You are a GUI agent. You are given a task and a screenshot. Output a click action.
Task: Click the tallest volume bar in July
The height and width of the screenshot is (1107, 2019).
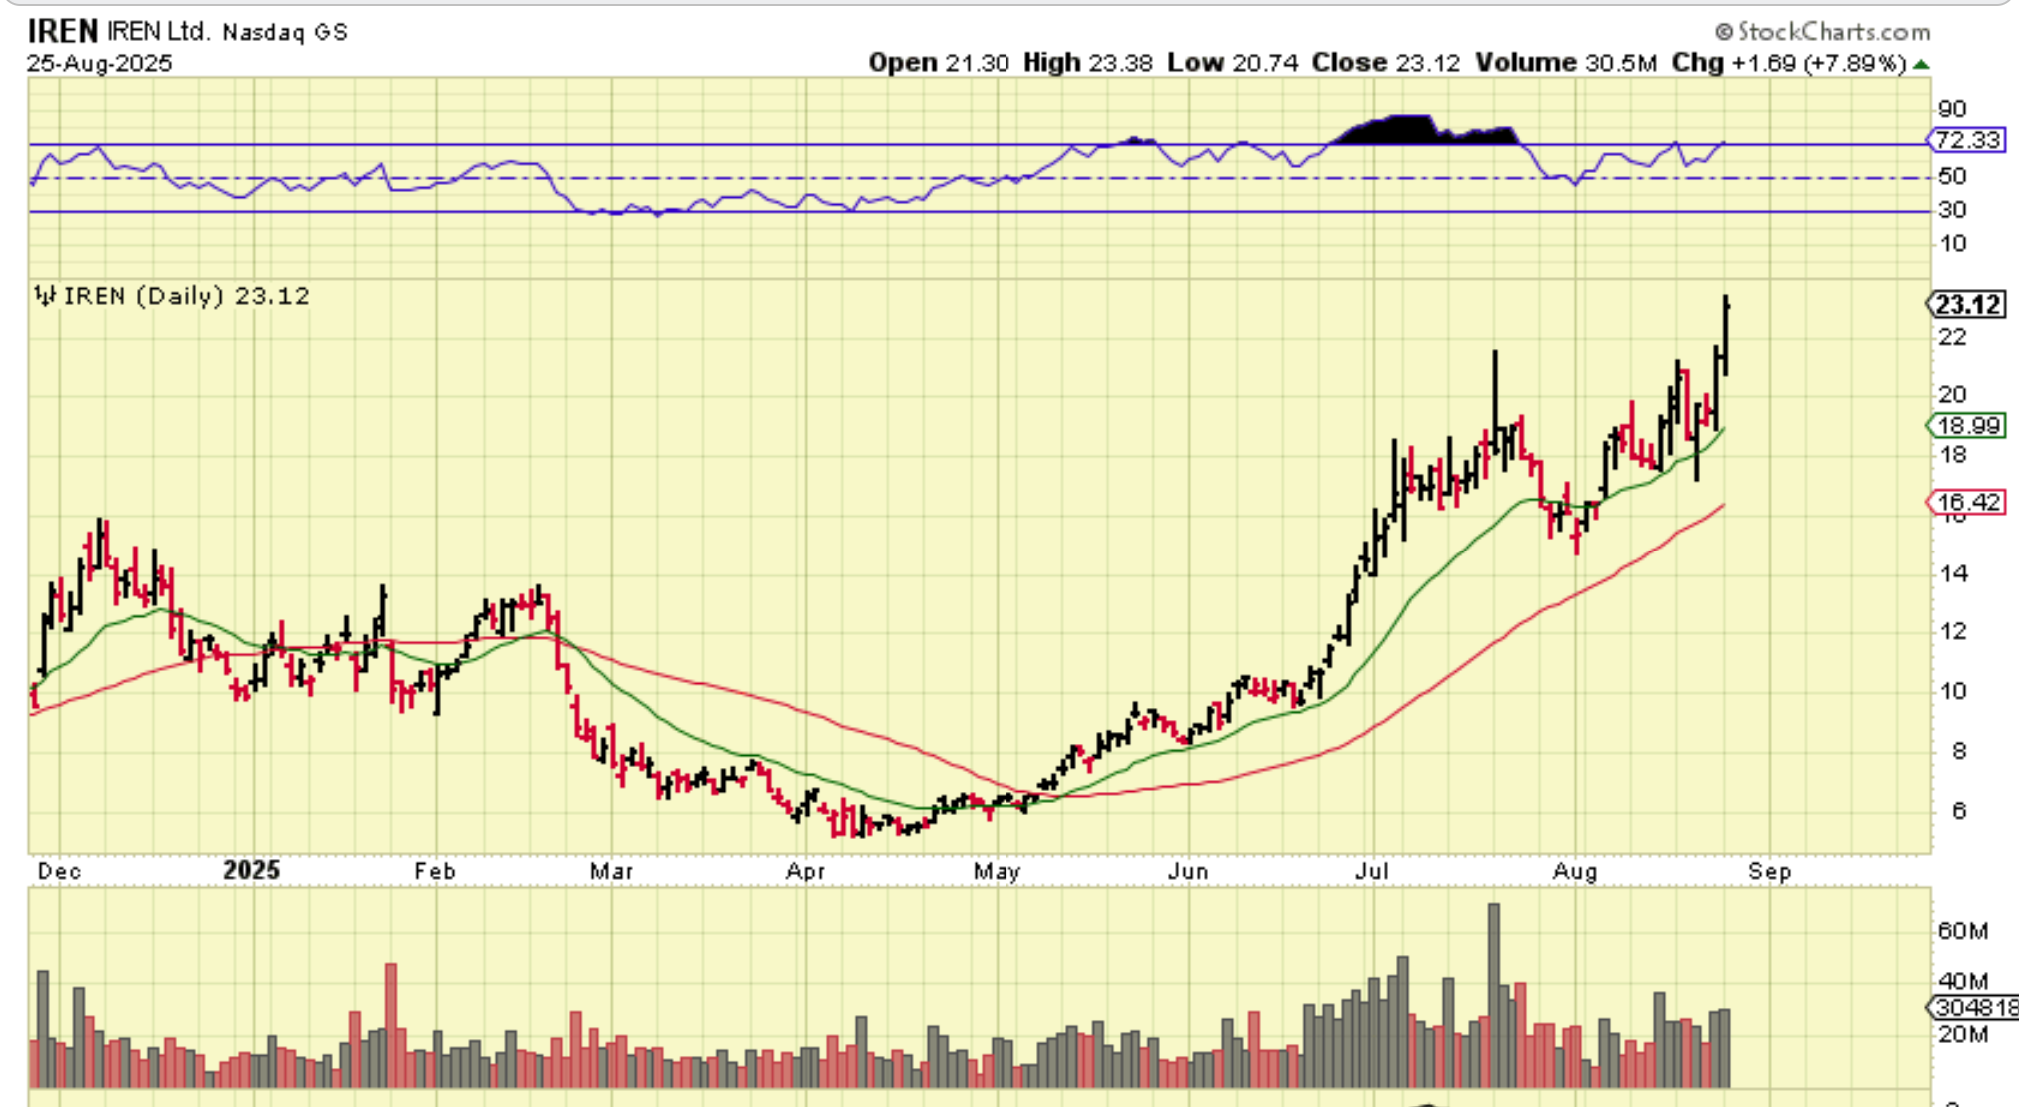tap(1494, 990)
